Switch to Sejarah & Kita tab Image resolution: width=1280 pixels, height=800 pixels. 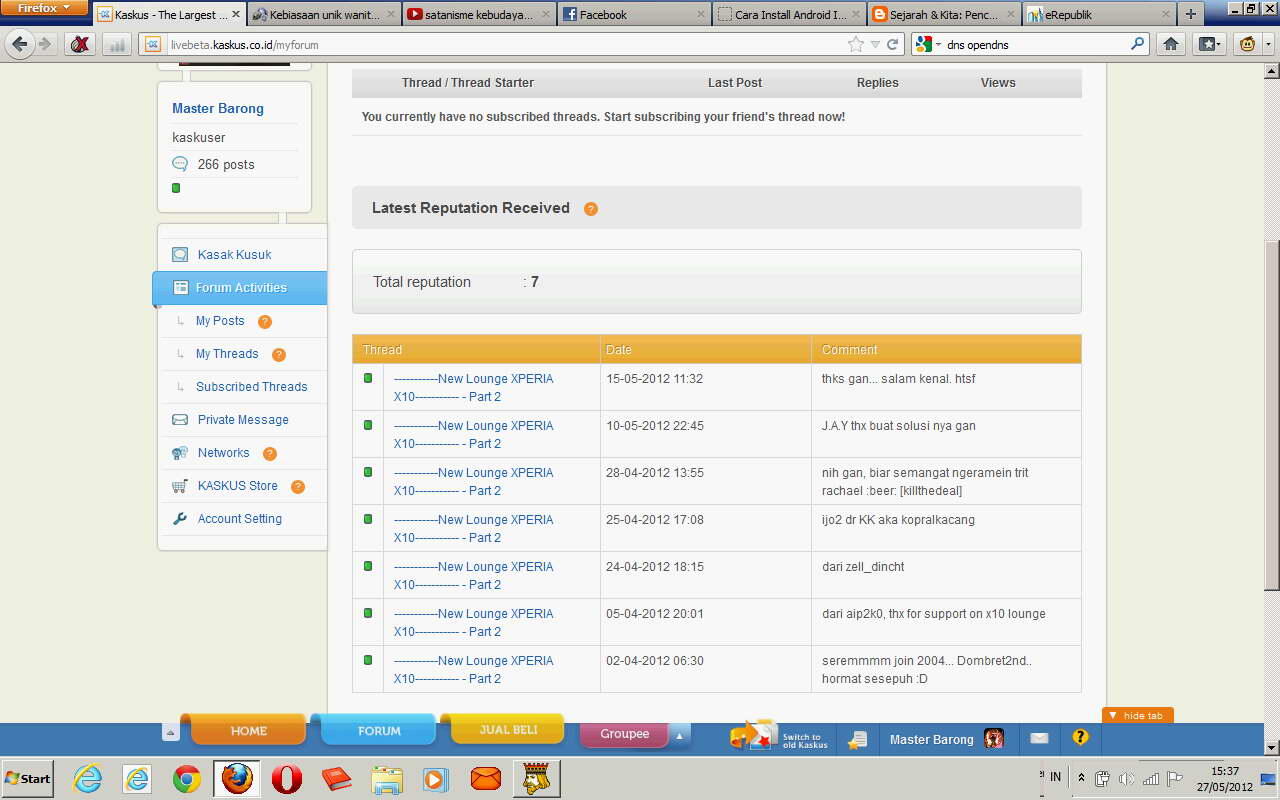pos(943,15)
